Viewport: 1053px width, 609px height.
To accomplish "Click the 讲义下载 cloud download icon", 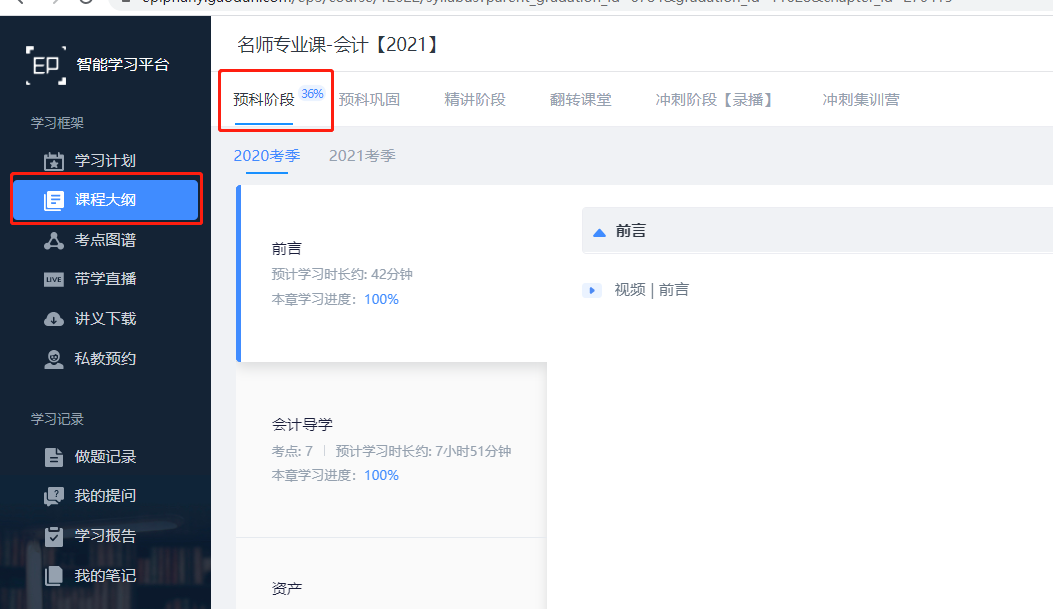I will pos(54,319).
